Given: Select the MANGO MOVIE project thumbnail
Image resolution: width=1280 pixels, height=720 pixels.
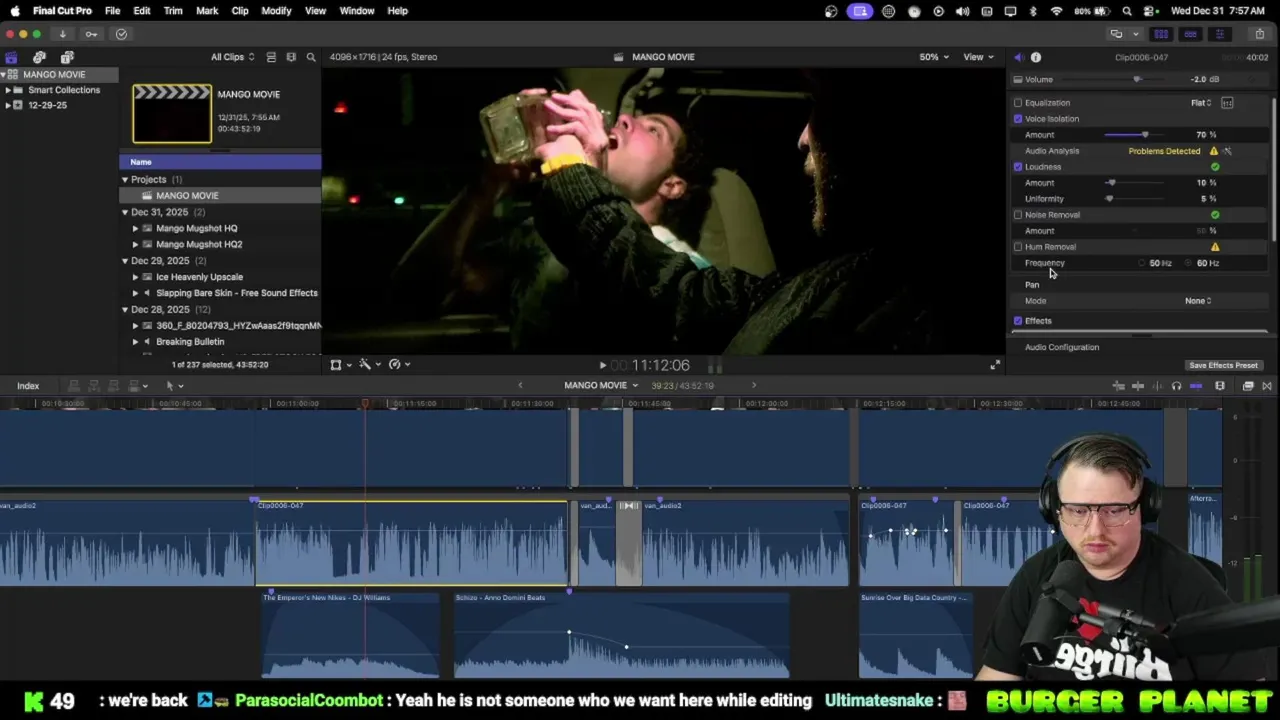Looking at the screenshot, I should (172, 114).
